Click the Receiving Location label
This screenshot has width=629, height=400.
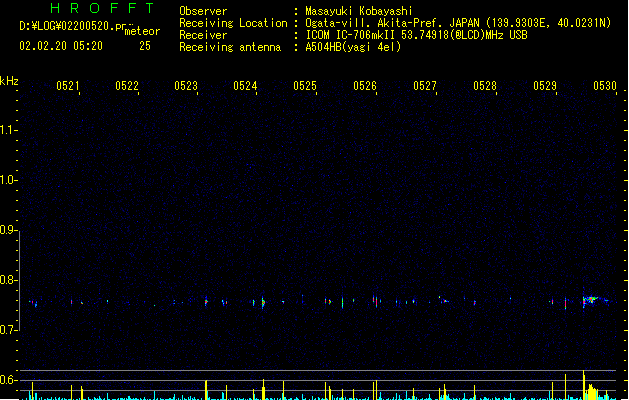click(233, 23)
